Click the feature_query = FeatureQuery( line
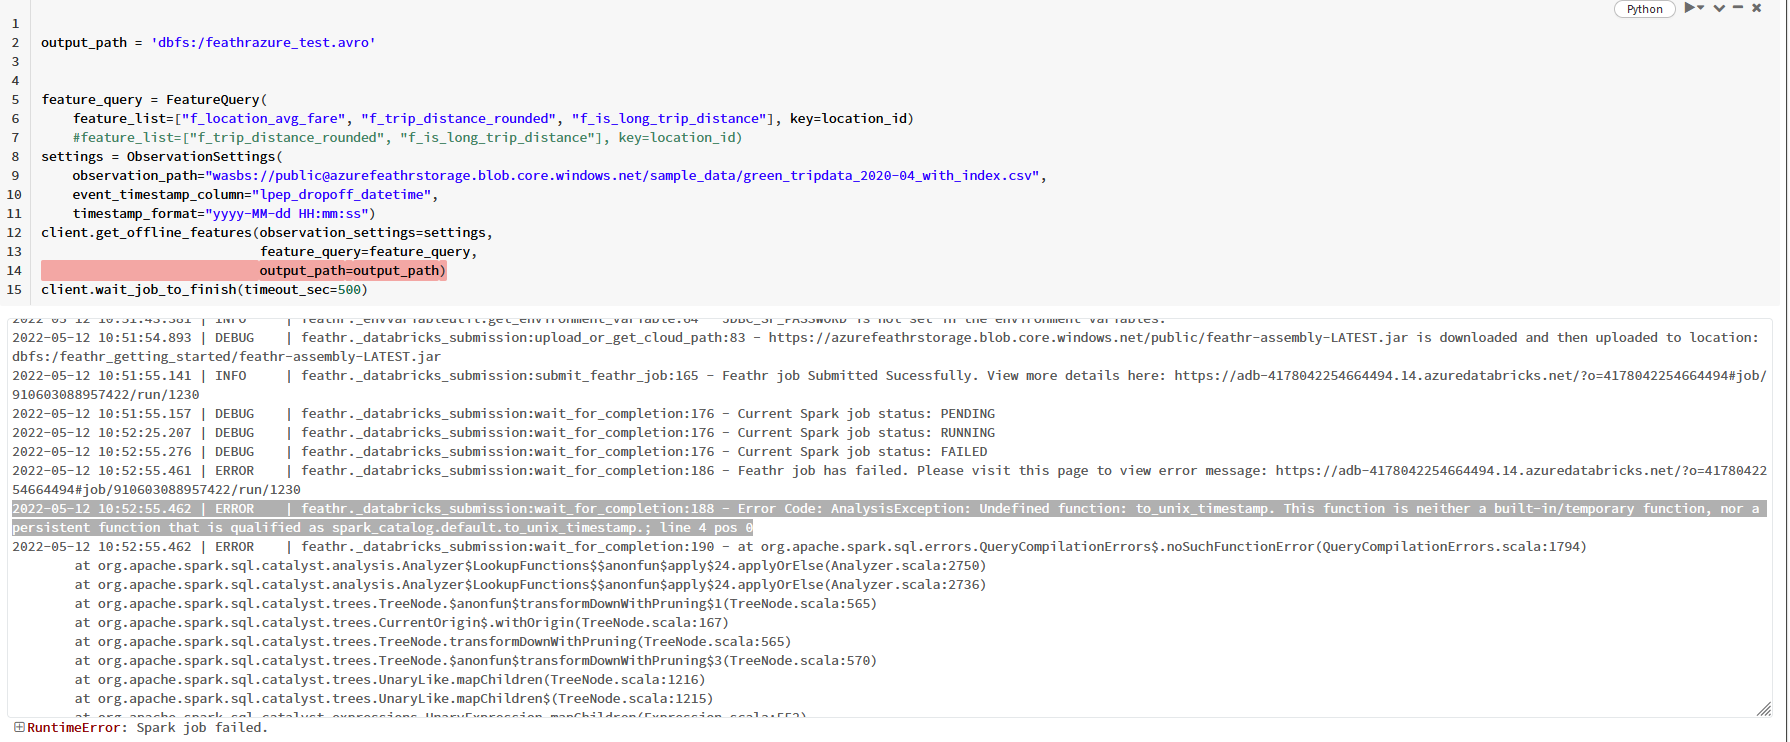Screen dimensions: 1790x742 (154, 100)
